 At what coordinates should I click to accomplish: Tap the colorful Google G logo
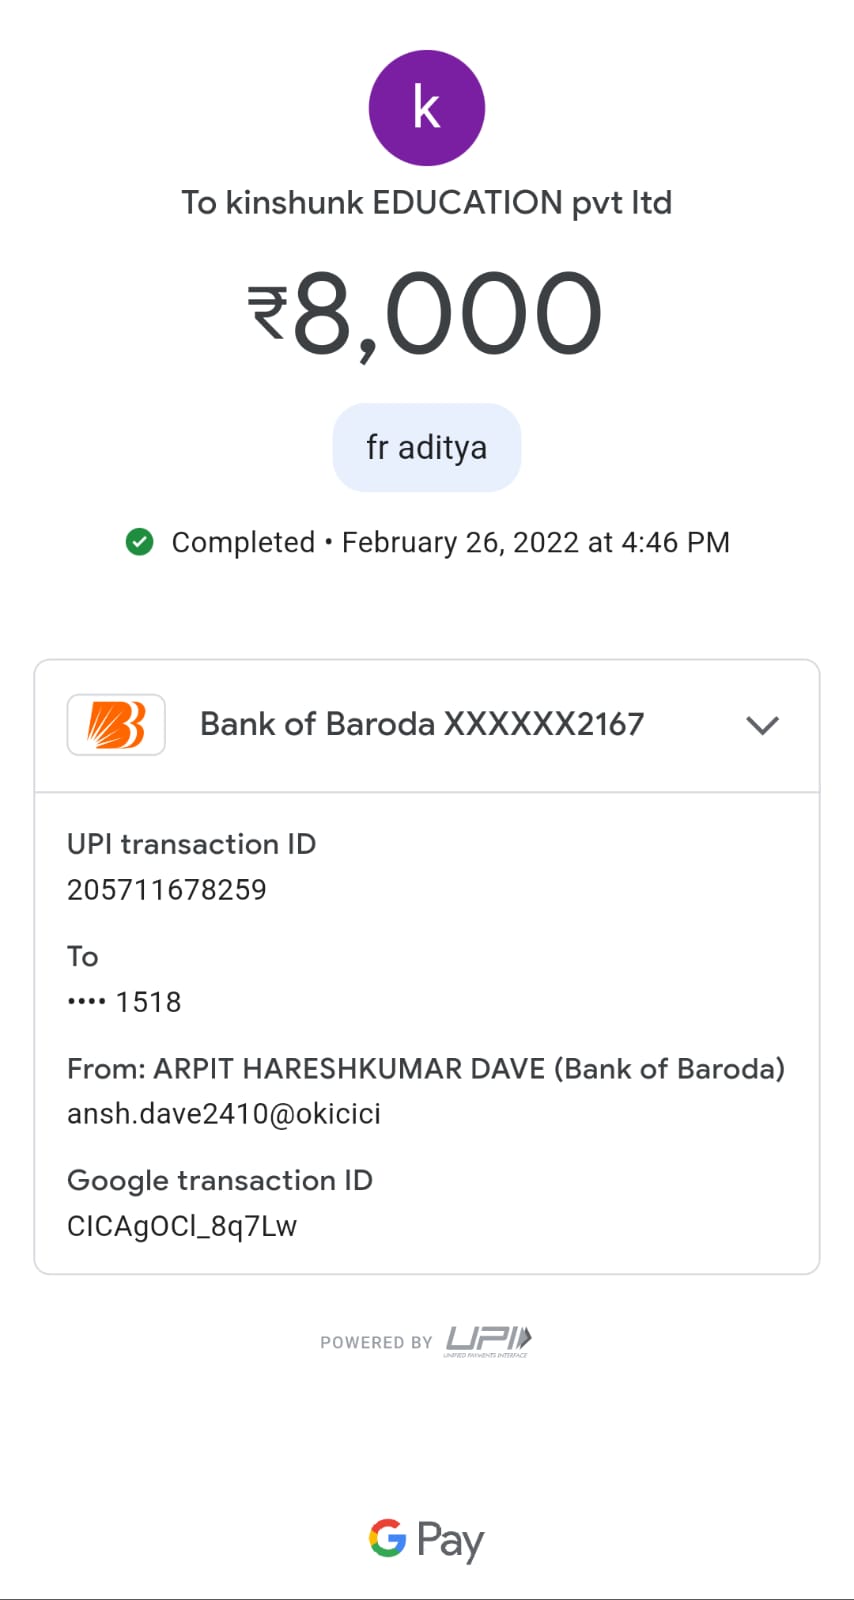click(387, 1538)
